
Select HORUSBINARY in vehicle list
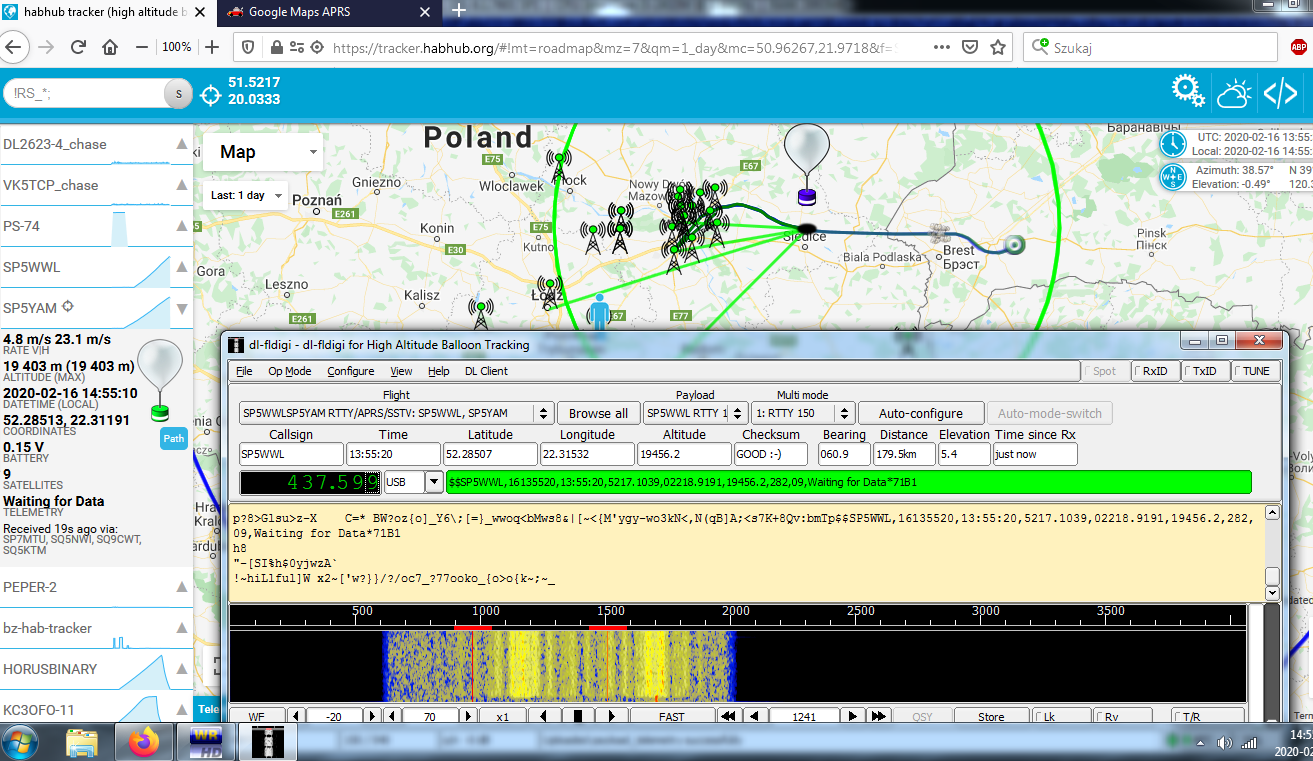click(x=96, y=669)
